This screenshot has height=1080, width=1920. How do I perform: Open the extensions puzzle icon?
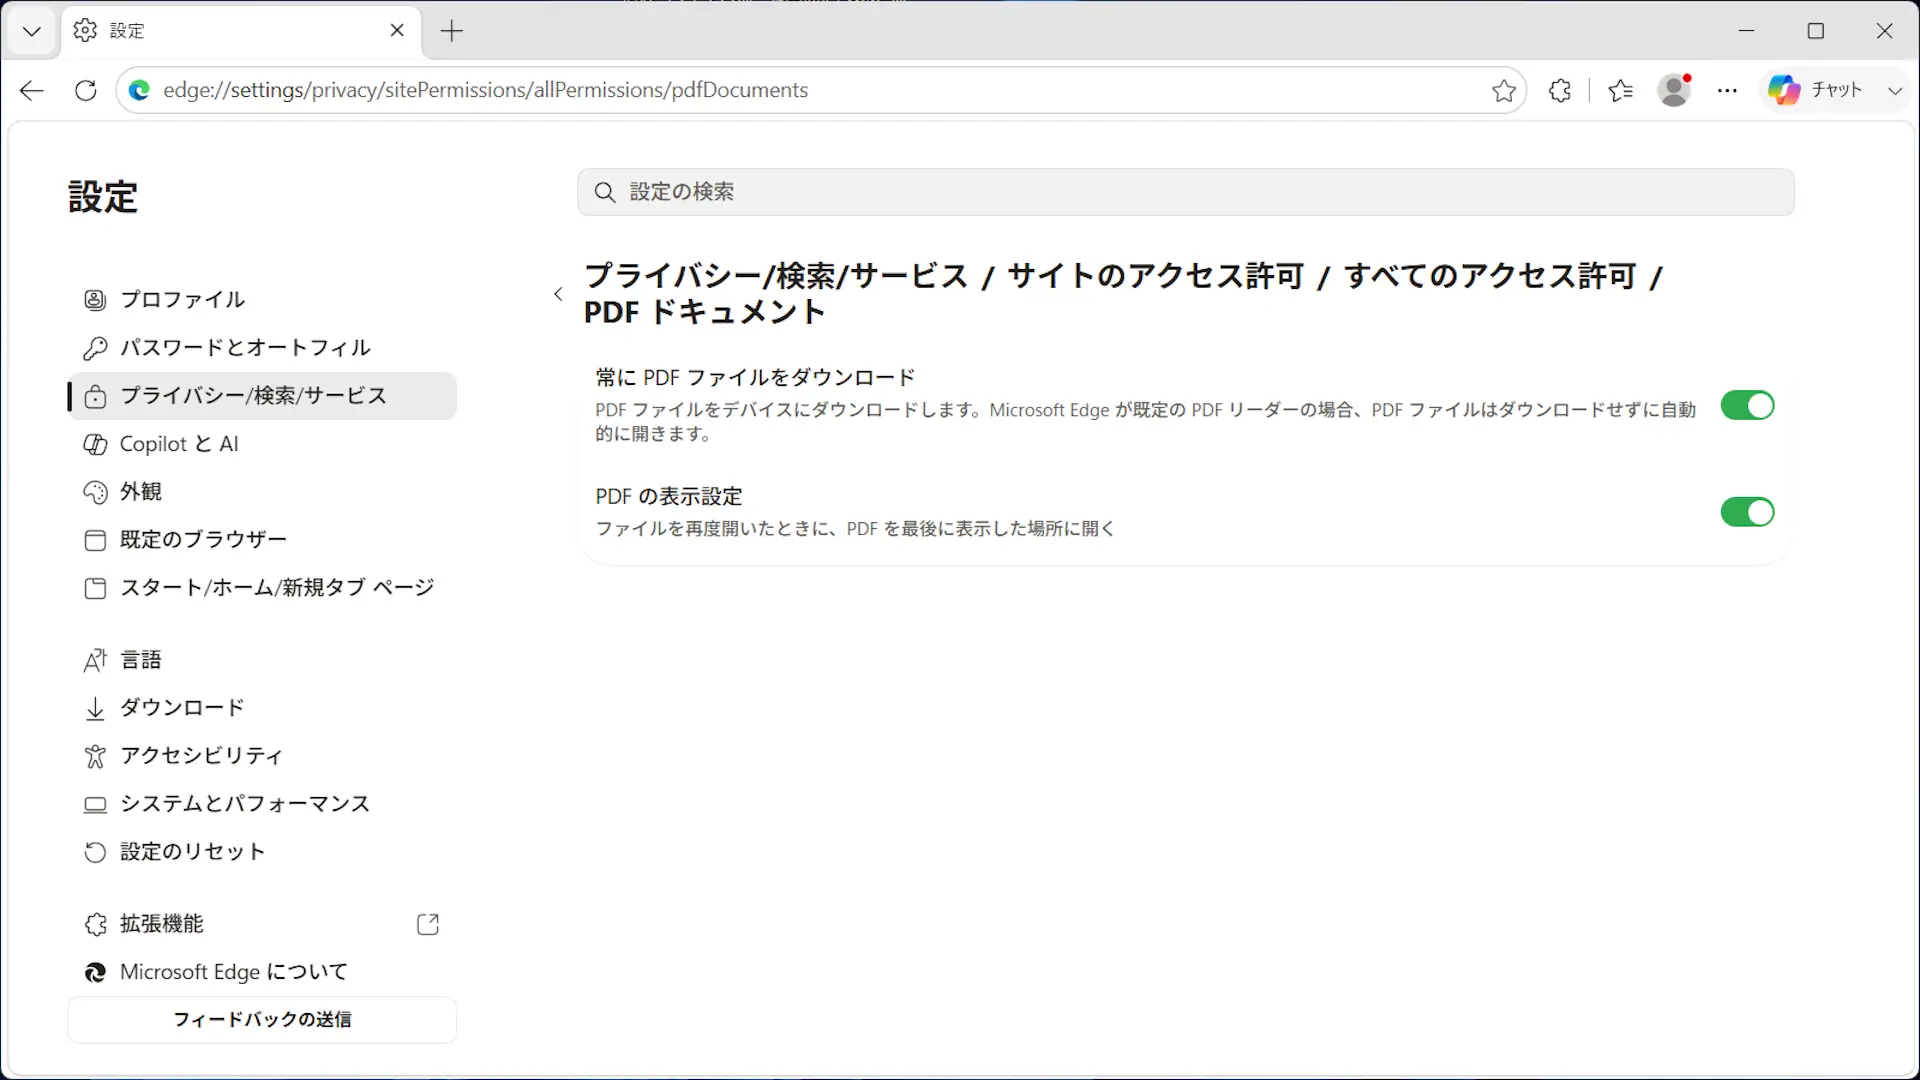(x=1560, y=90)
